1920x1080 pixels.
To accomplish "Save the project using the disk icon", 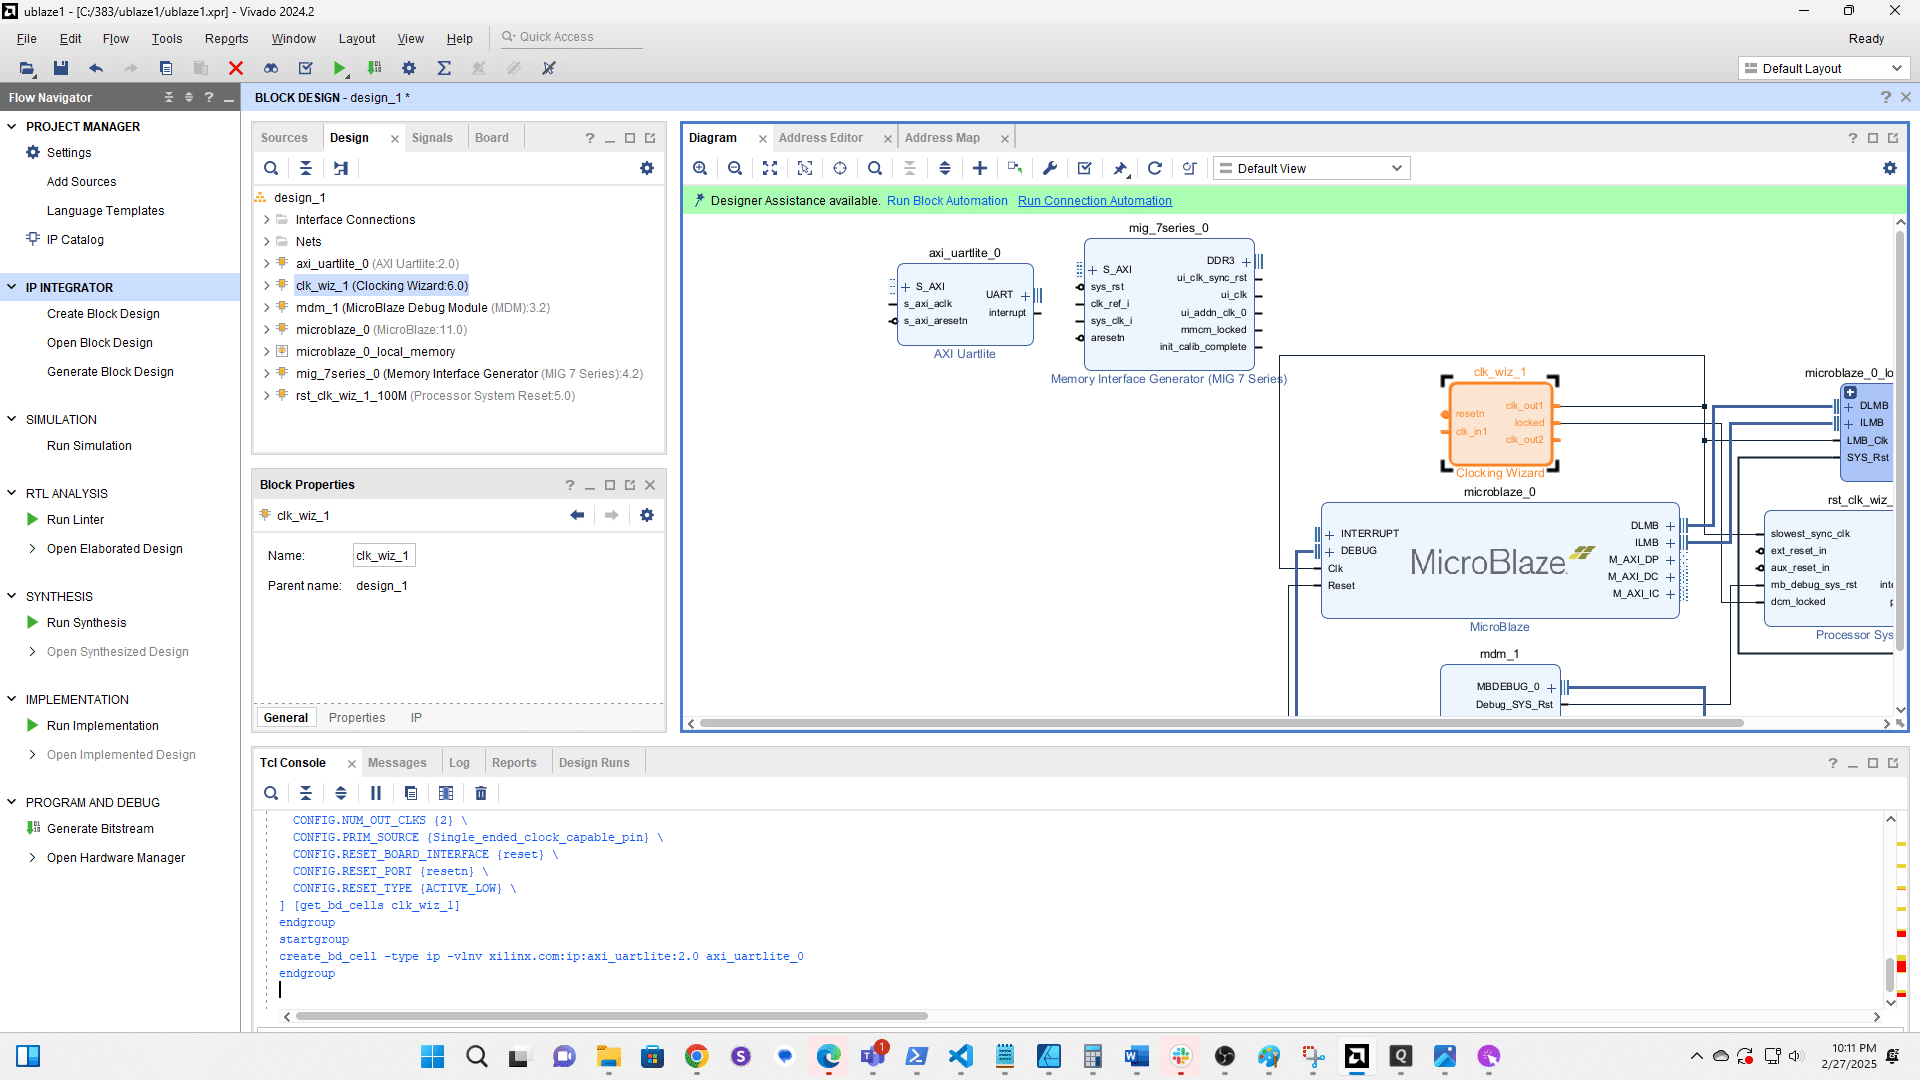I will [60, 68].
